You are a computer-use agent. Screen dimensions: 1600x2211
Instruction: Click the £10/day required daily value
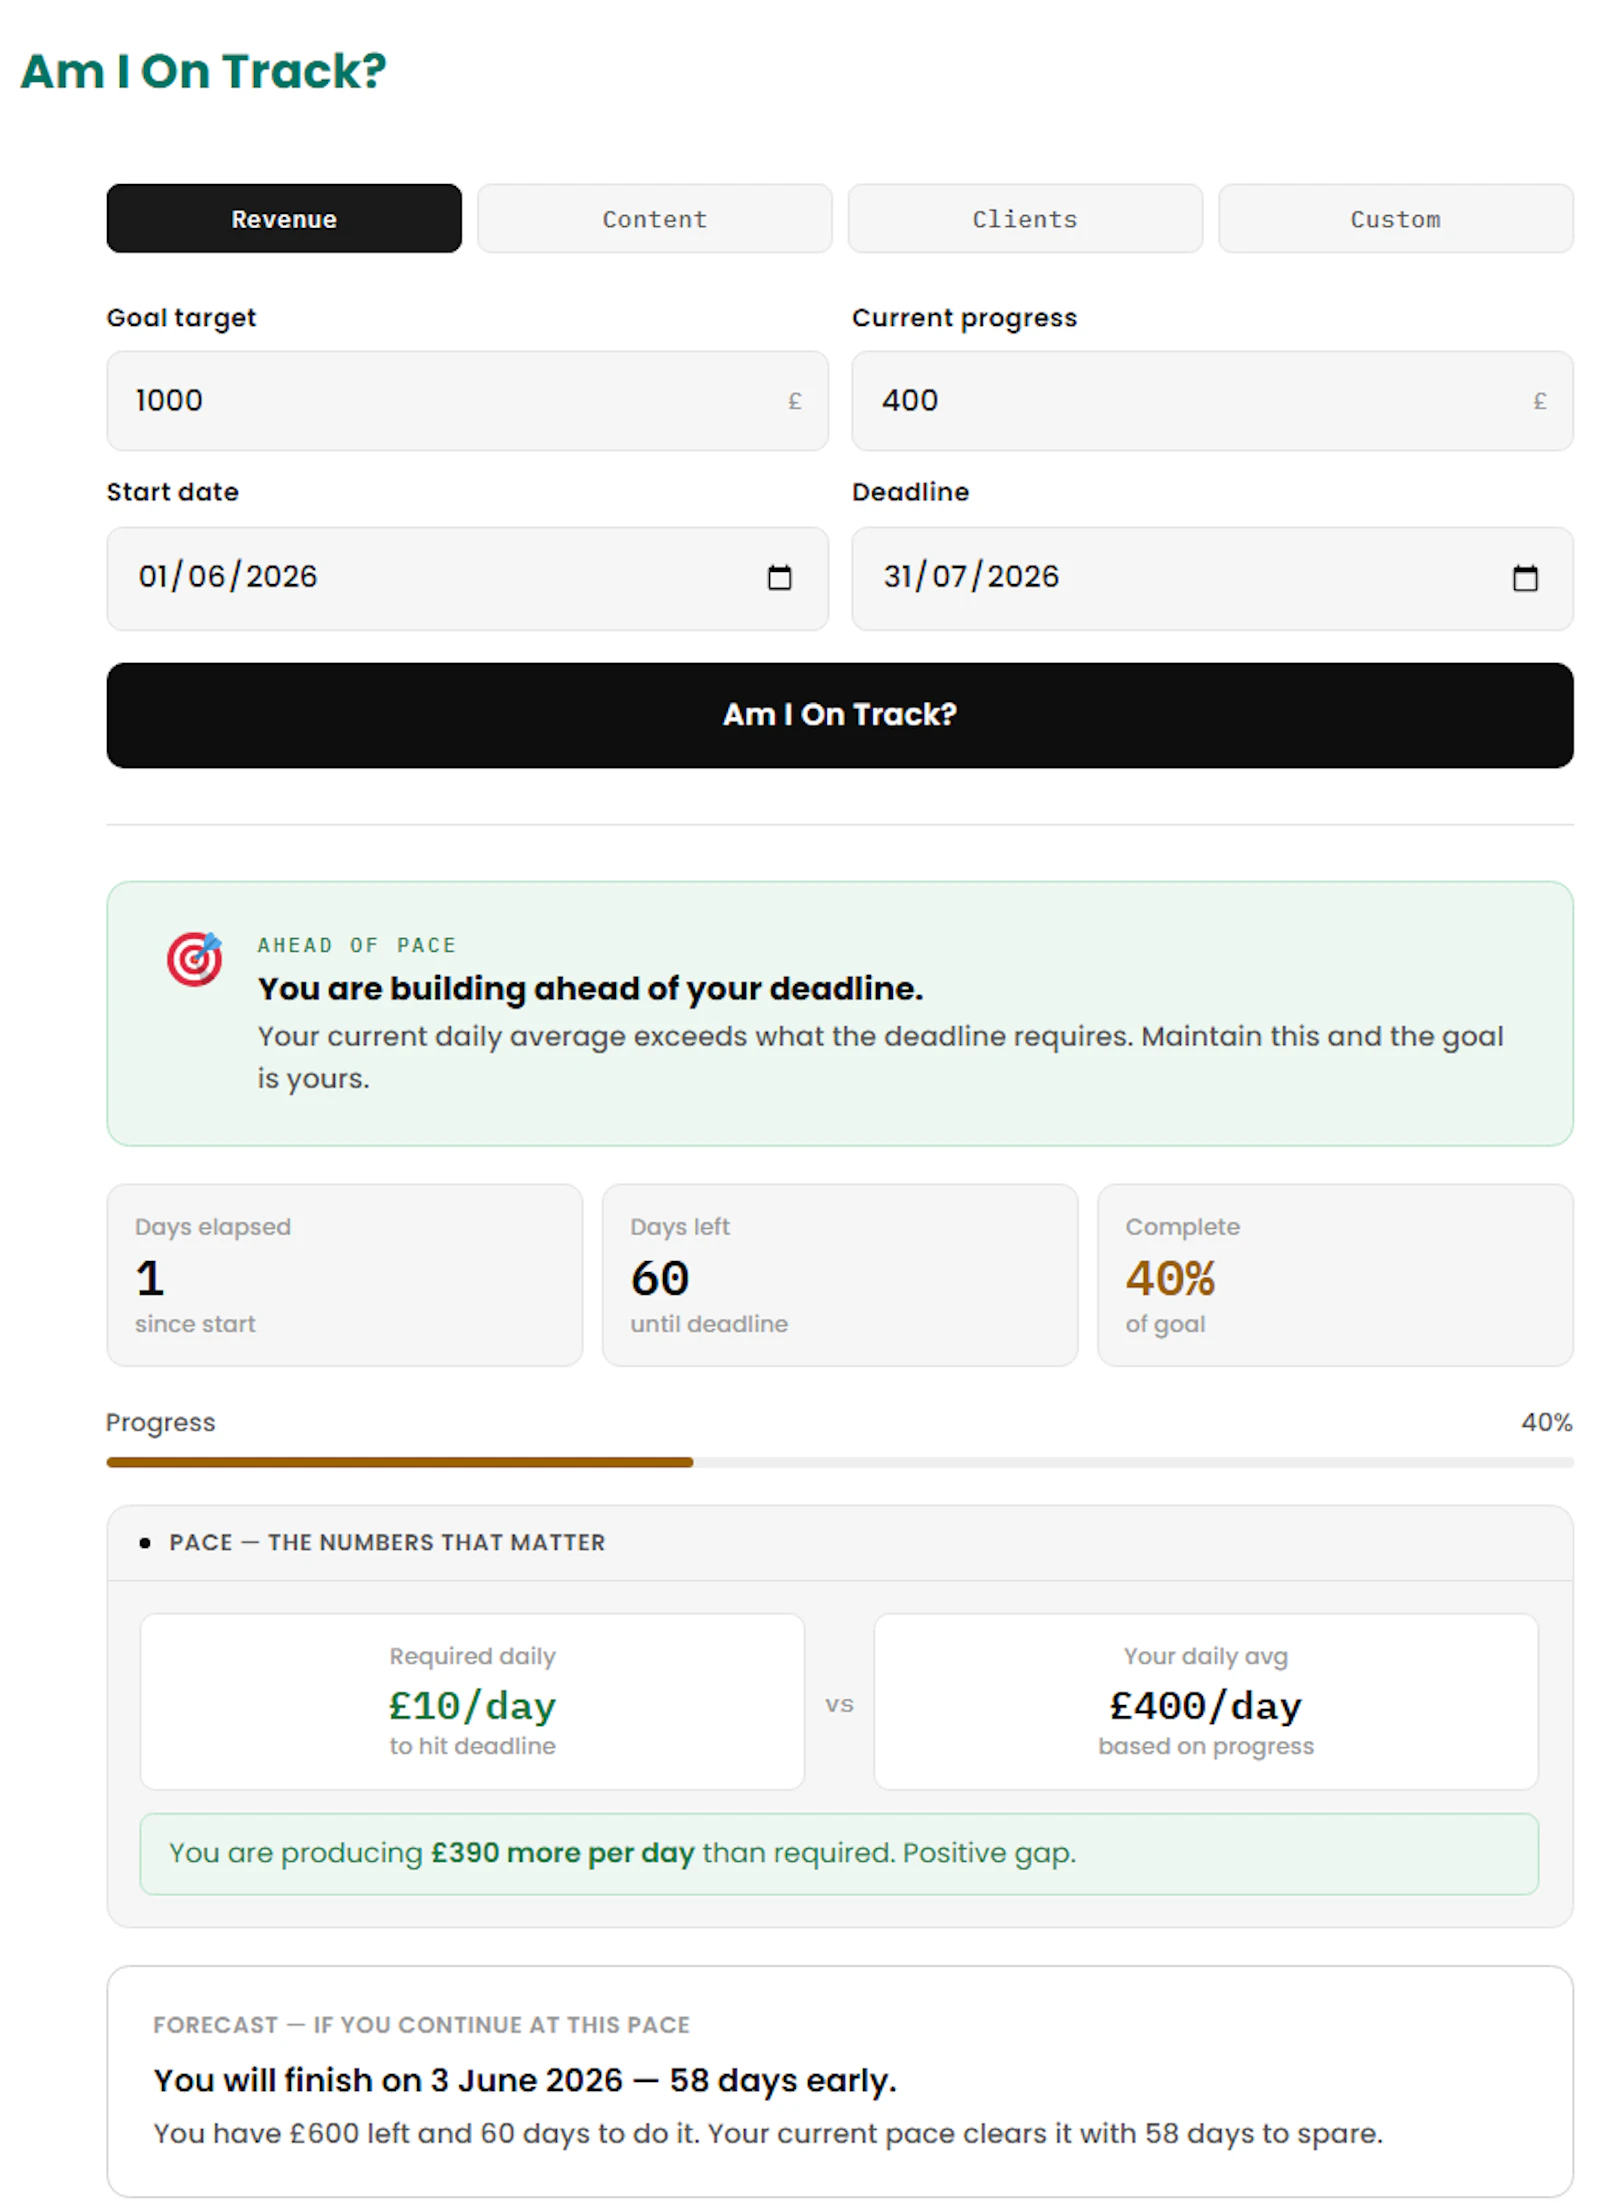pos(472,1706)
